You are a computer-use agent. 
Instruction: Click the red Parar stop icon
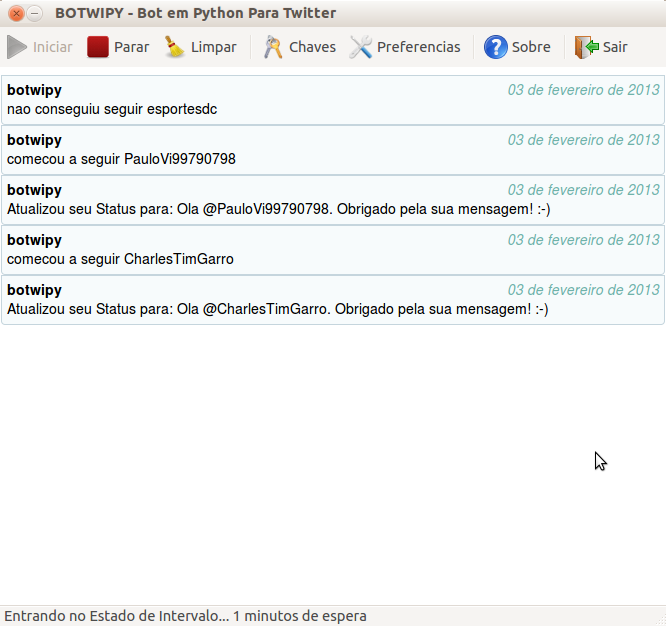tap(98, 47)
